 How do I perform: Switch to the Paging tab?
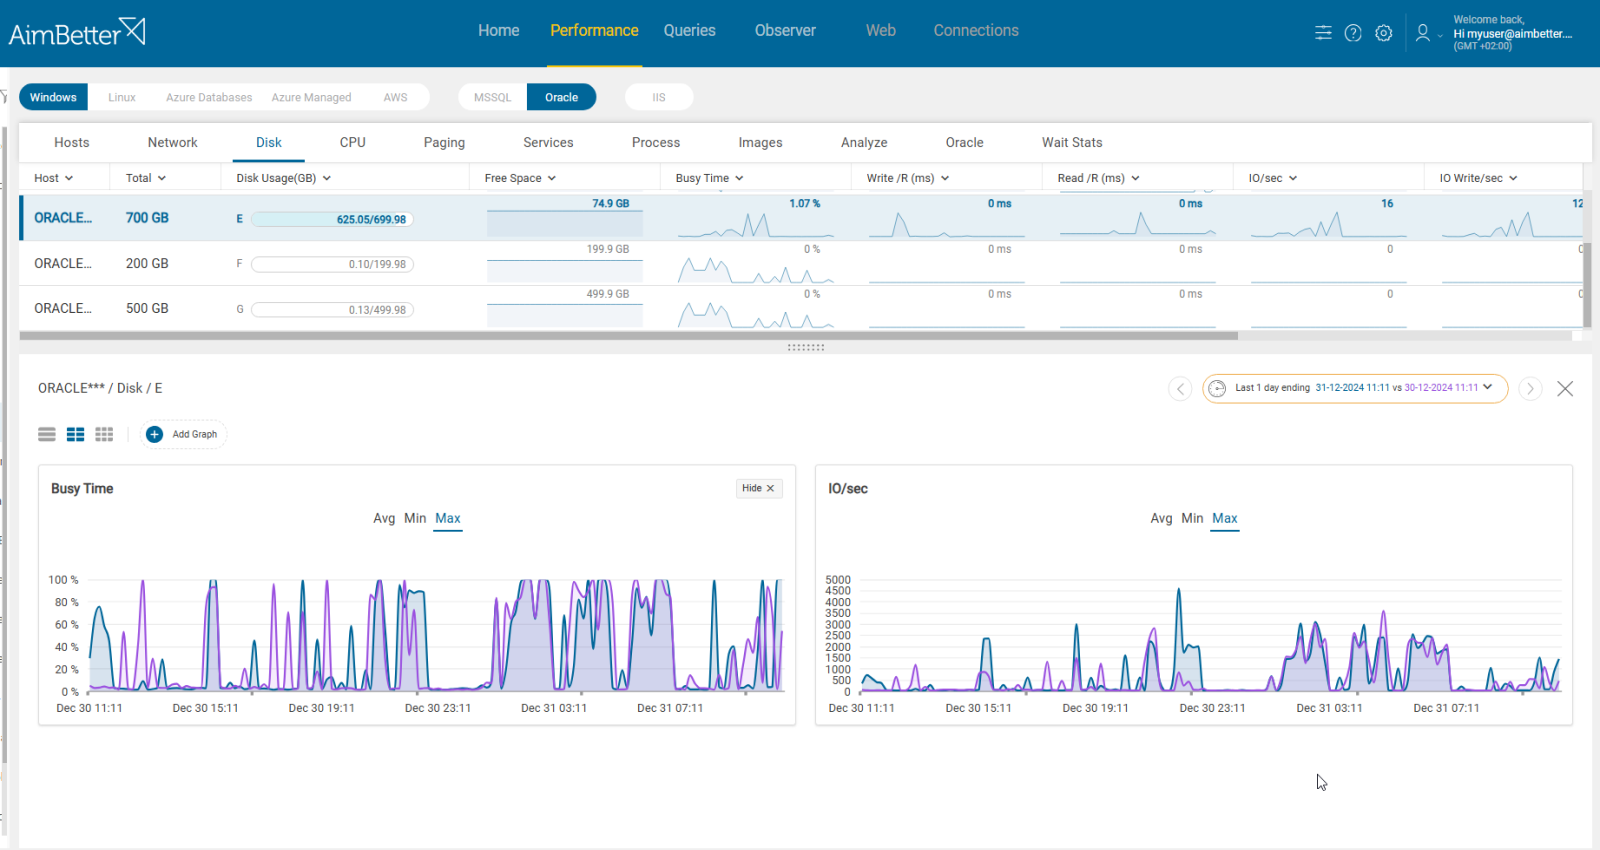pyautogui.click(x=444, y=143)
